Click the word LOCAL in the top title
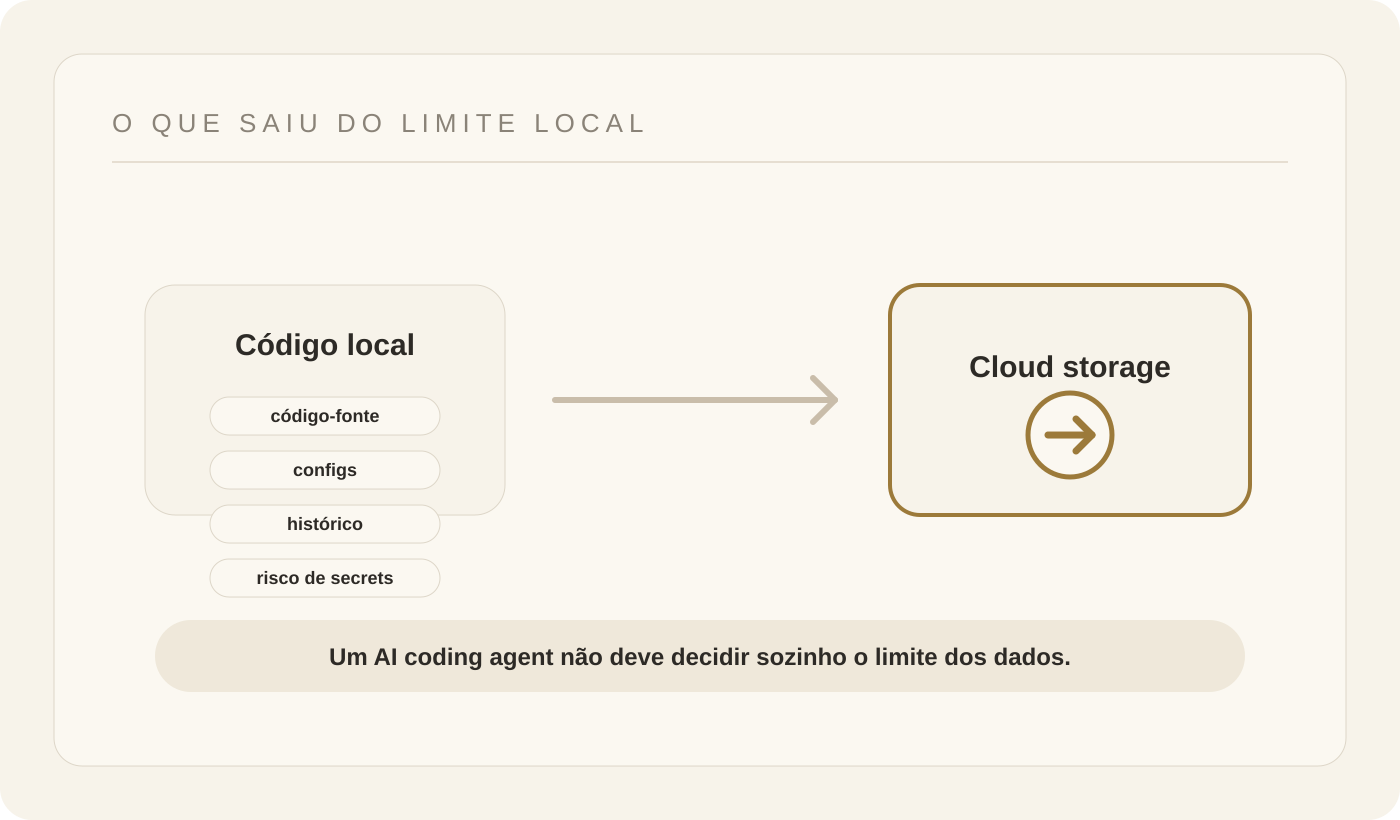The width and height of the screenshot is (1400, 820). click(590, 123)
